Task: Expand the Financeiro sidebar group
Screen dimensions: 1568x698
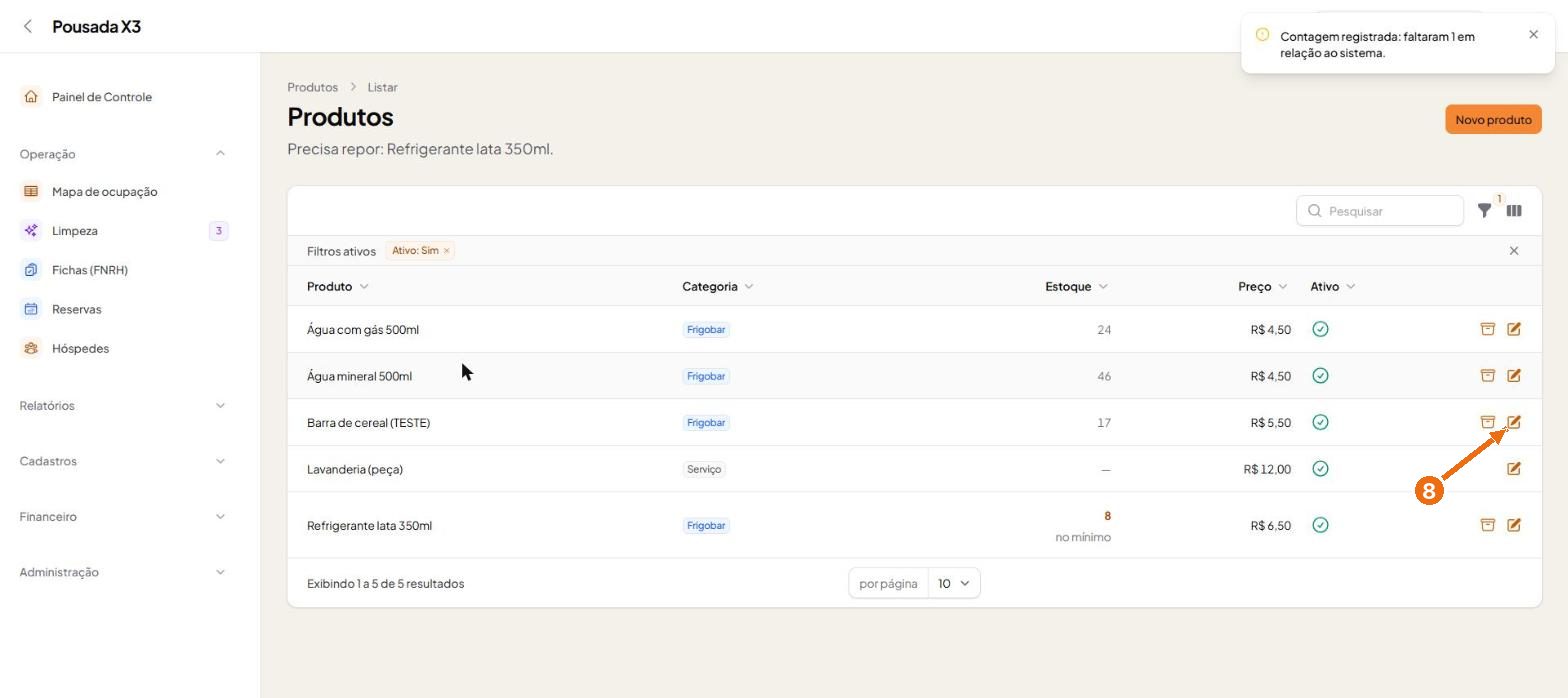Action: (x=220, y=517)
